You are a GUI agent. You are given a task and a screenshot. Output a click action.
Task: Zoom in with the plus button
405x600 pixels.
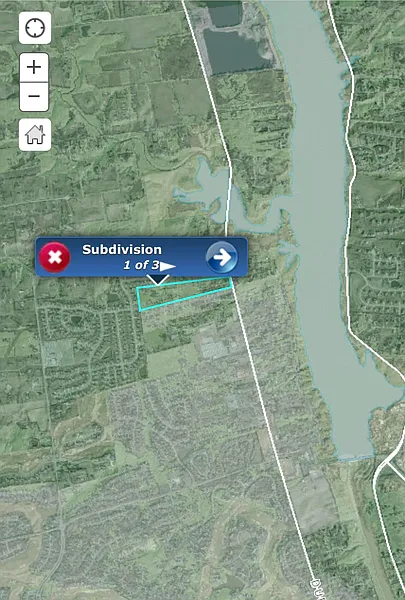coord(34,67)
